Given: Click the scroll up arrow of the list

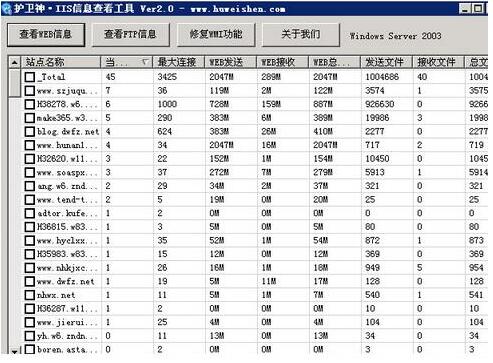Looking at the screenshot, I should click(x=14, y=62).
